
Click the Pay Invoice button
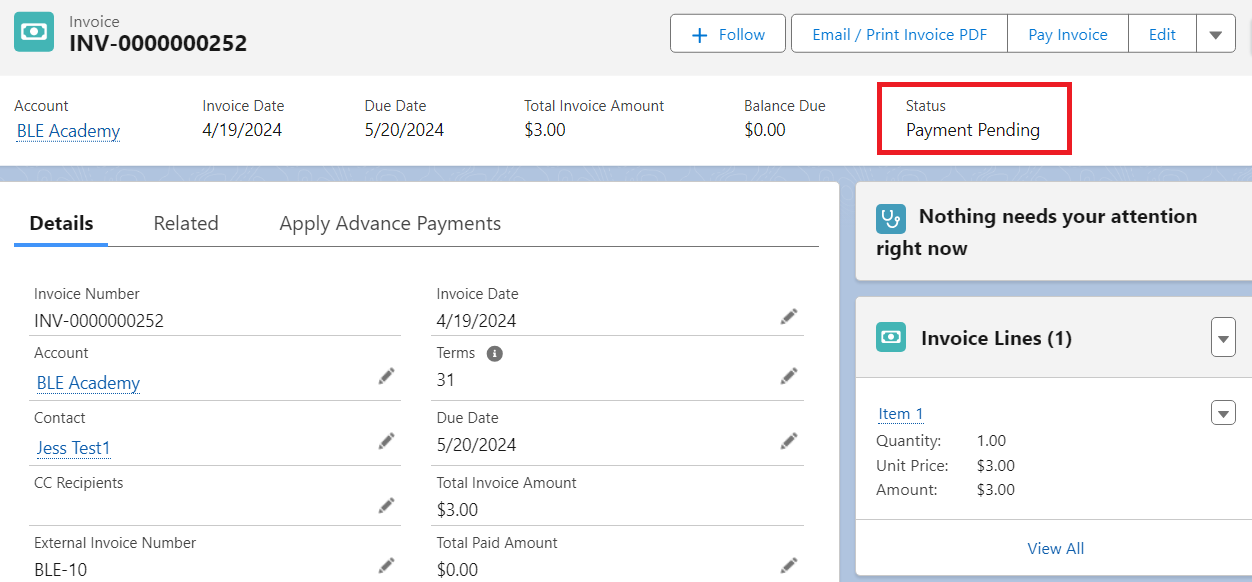coord(1067,34)
